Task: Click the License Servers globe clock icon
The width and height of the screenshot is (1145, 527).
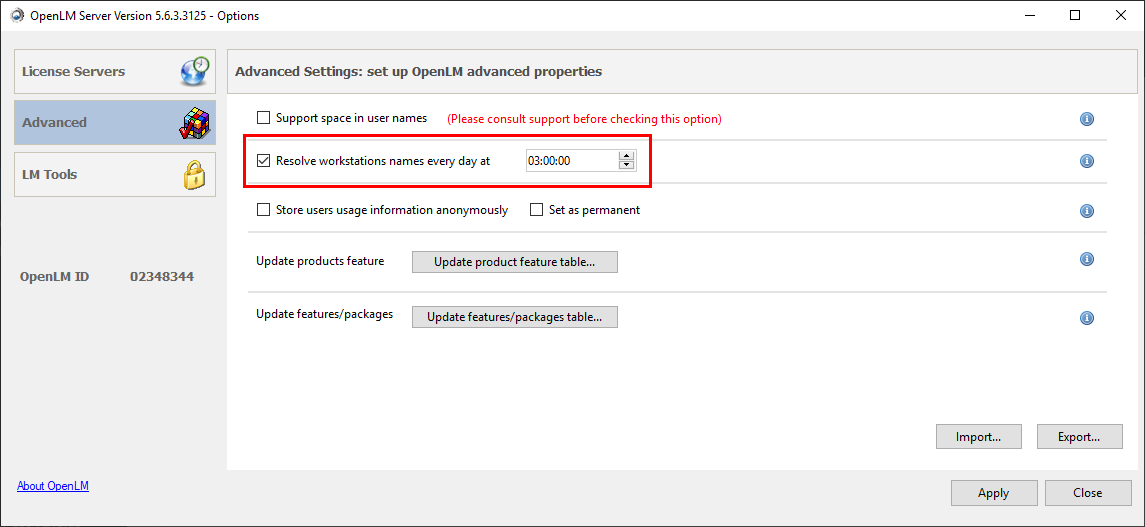Action: click(x=195, y=71)
